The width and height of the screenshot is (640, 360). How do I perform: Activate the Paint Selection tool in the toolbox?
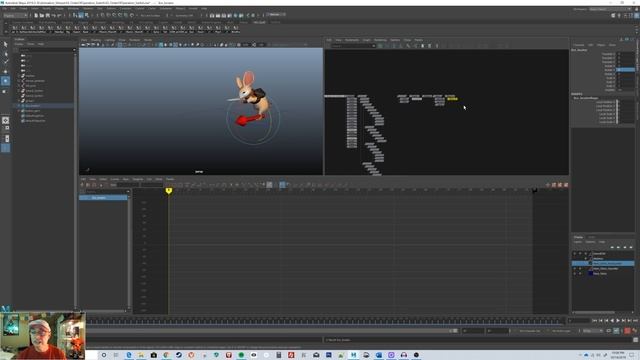[5, 62]
